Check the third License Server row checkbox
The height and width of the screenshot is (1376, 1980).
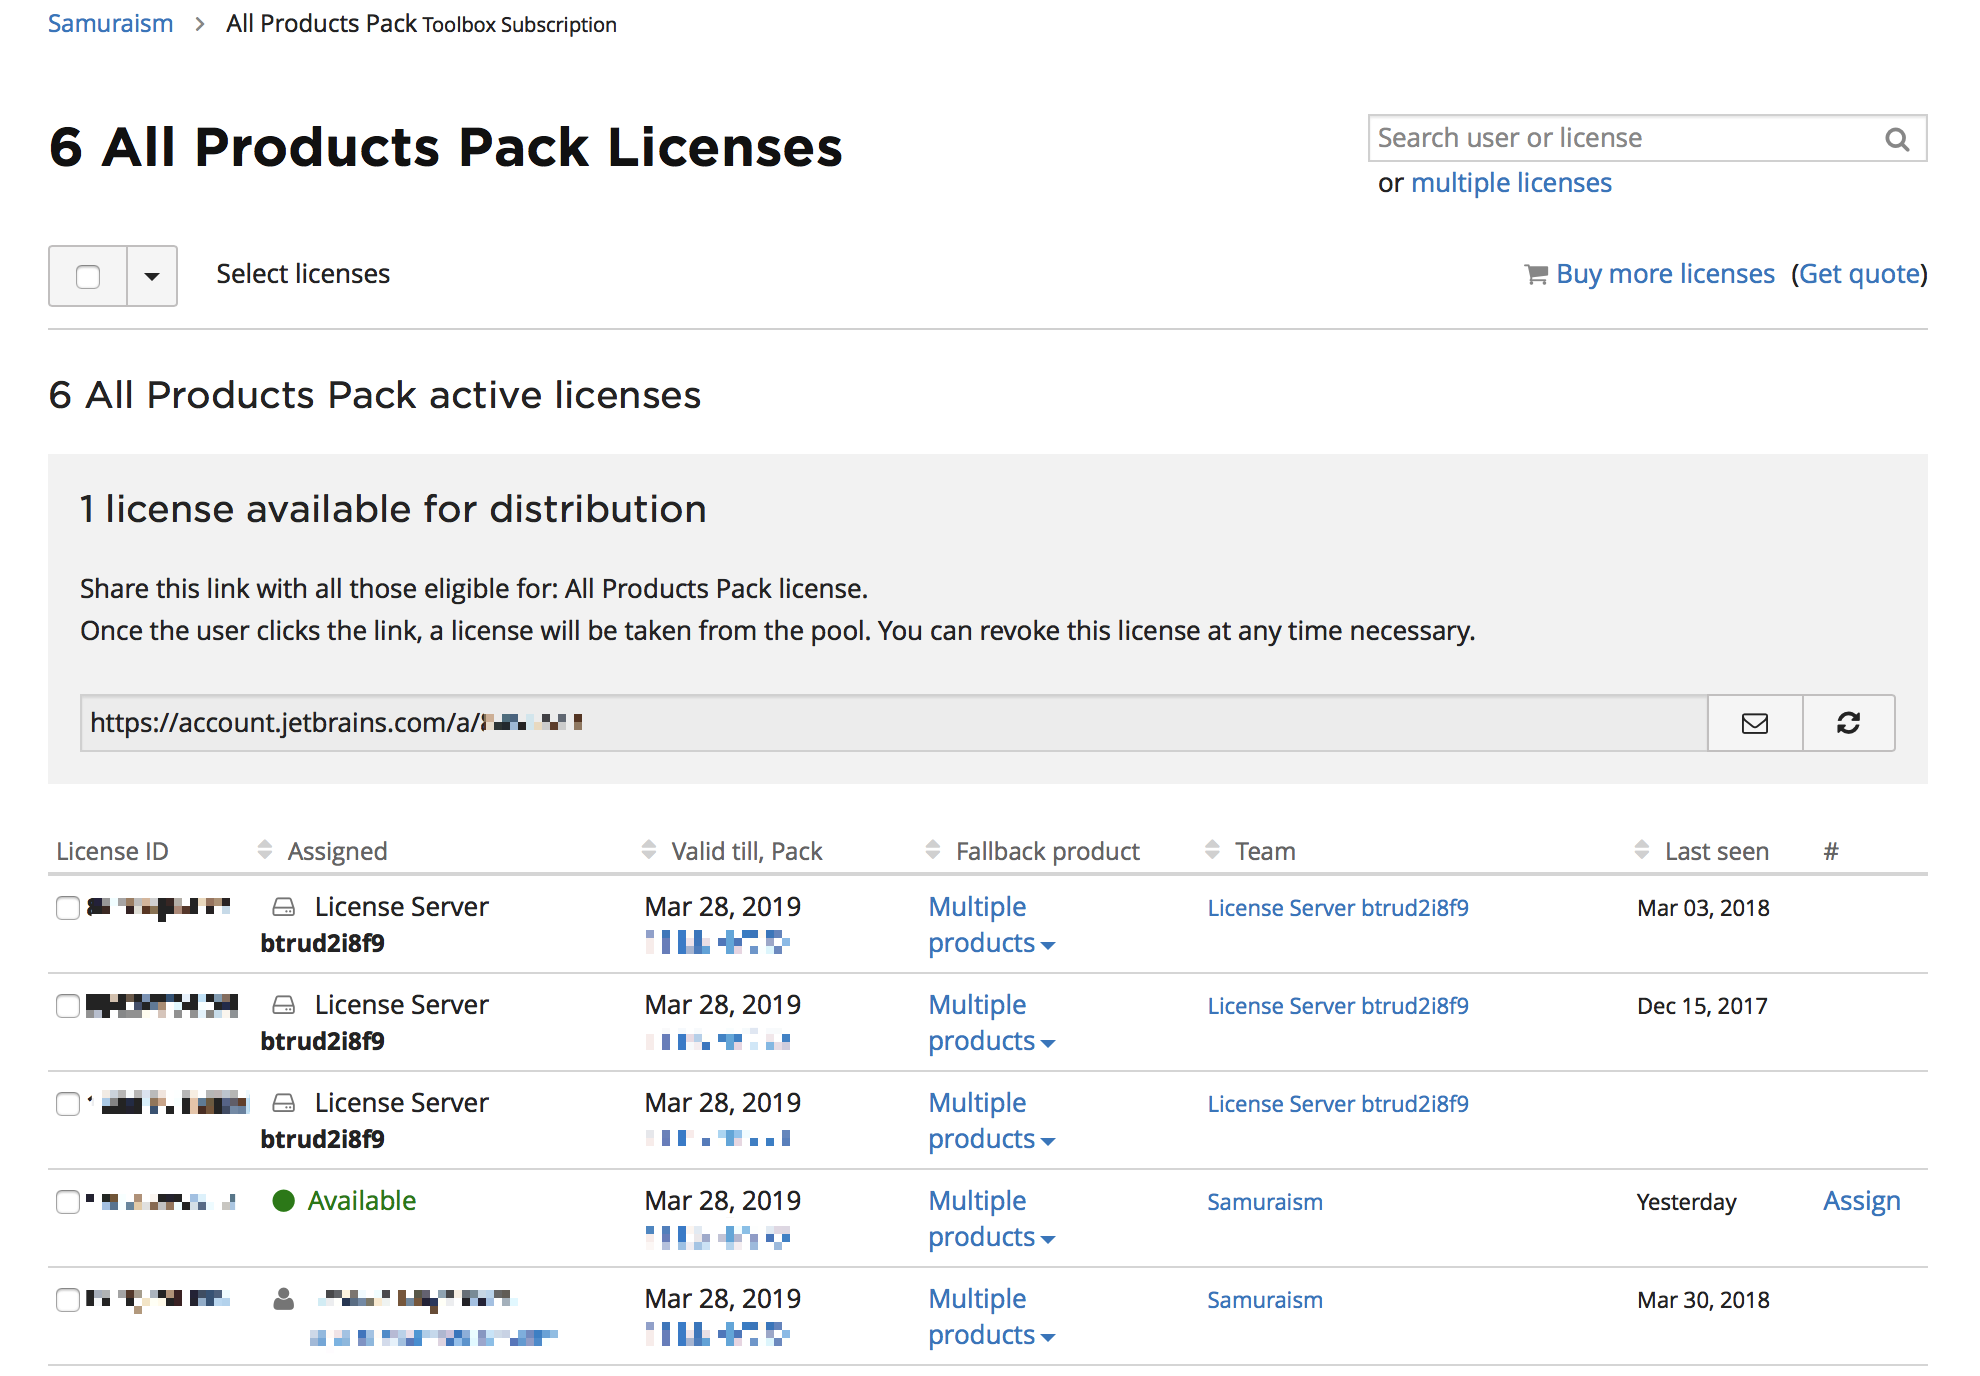tap(68, 1104)
